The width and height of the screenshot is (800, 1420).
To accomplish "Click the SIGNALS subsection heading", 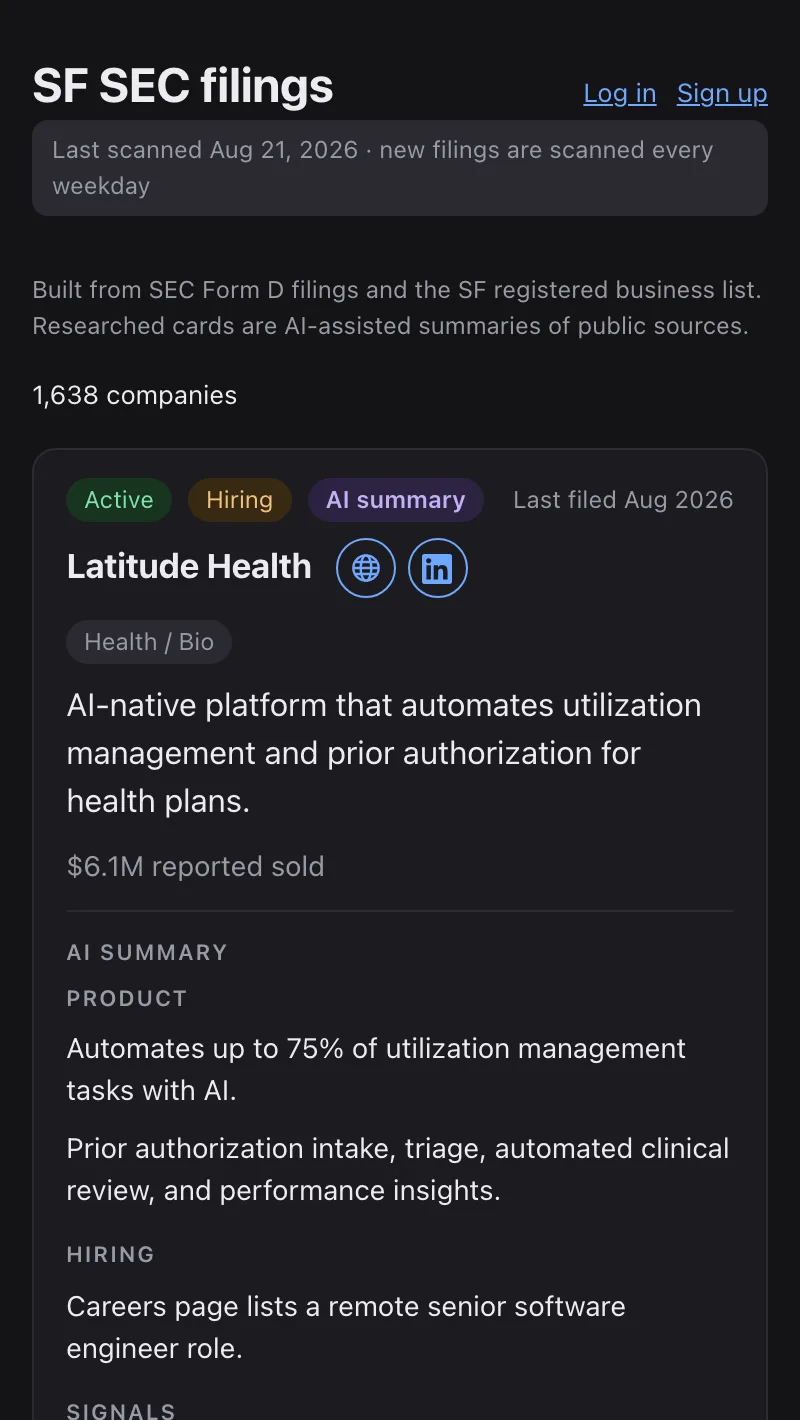I will click(121, 1411).
